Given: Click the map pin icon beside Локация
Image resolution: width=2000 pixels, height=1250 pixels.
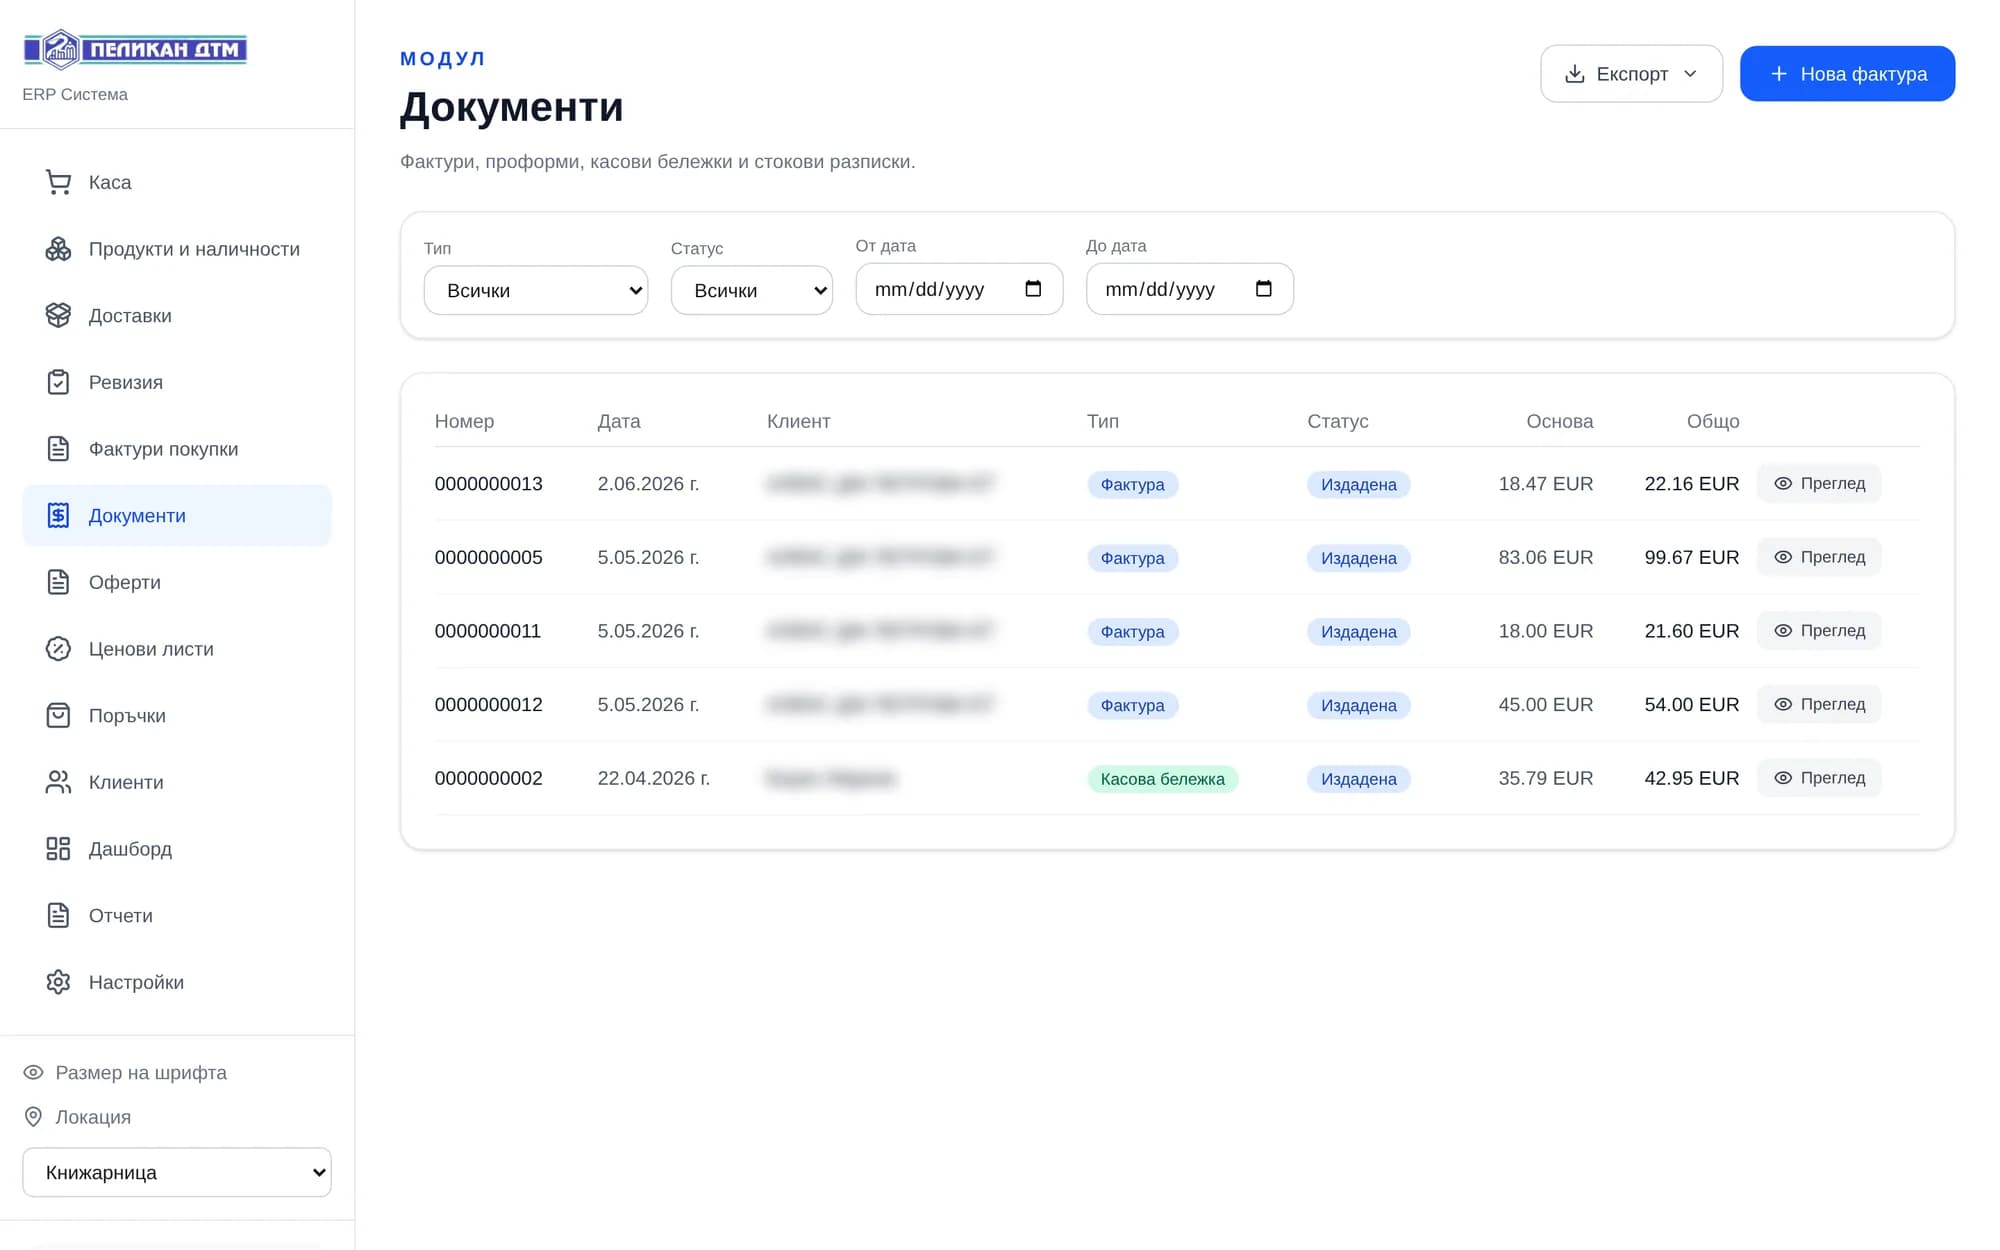Looking at the screenshot, I should tap(33, 1116).
